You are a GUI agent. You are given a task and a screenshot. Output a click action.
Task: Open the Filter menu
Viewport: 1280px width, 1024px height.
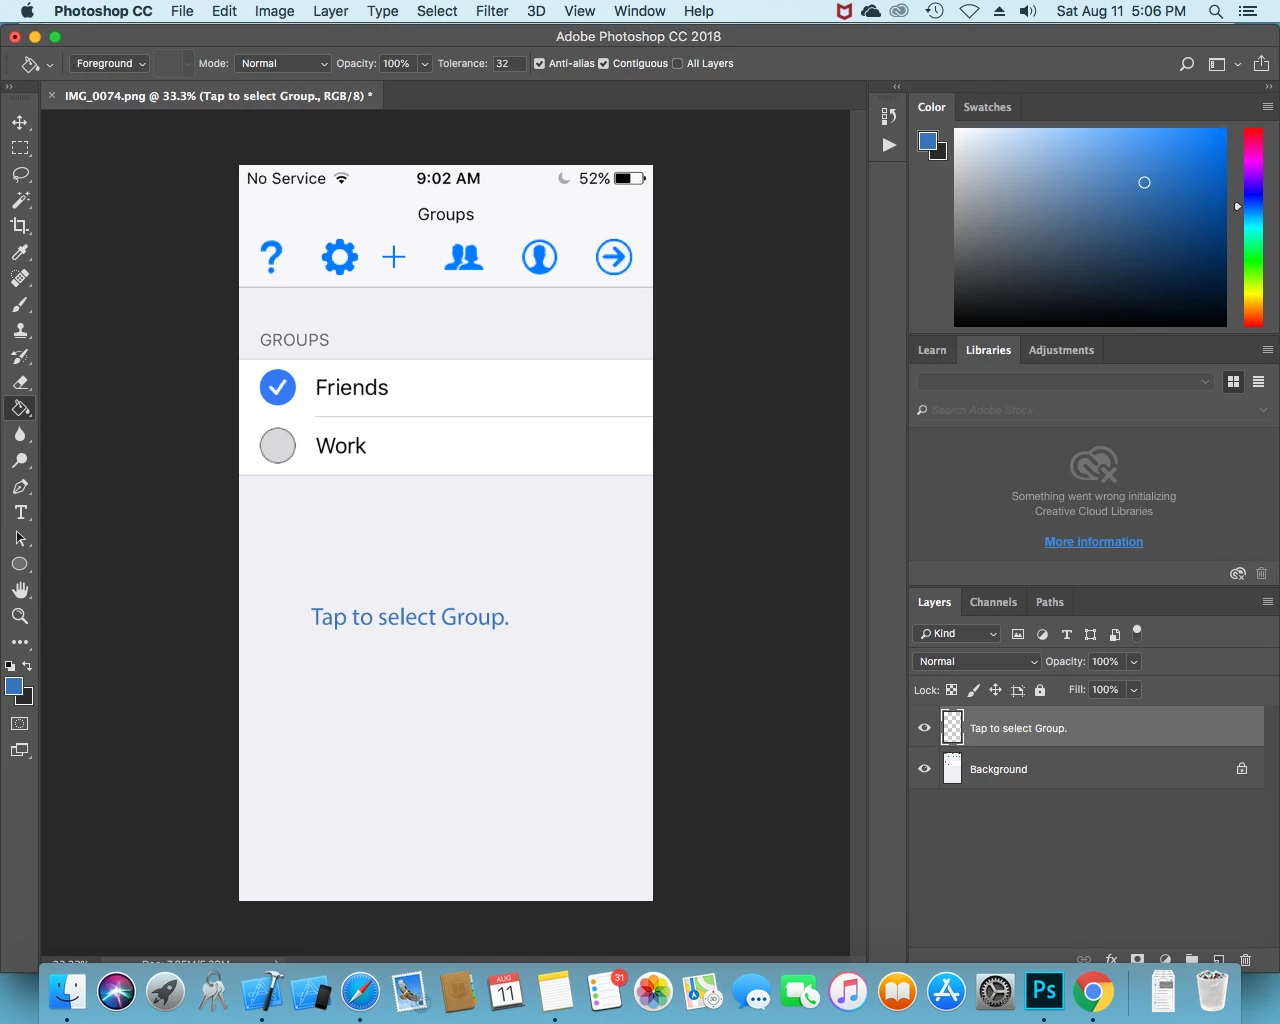492,11
